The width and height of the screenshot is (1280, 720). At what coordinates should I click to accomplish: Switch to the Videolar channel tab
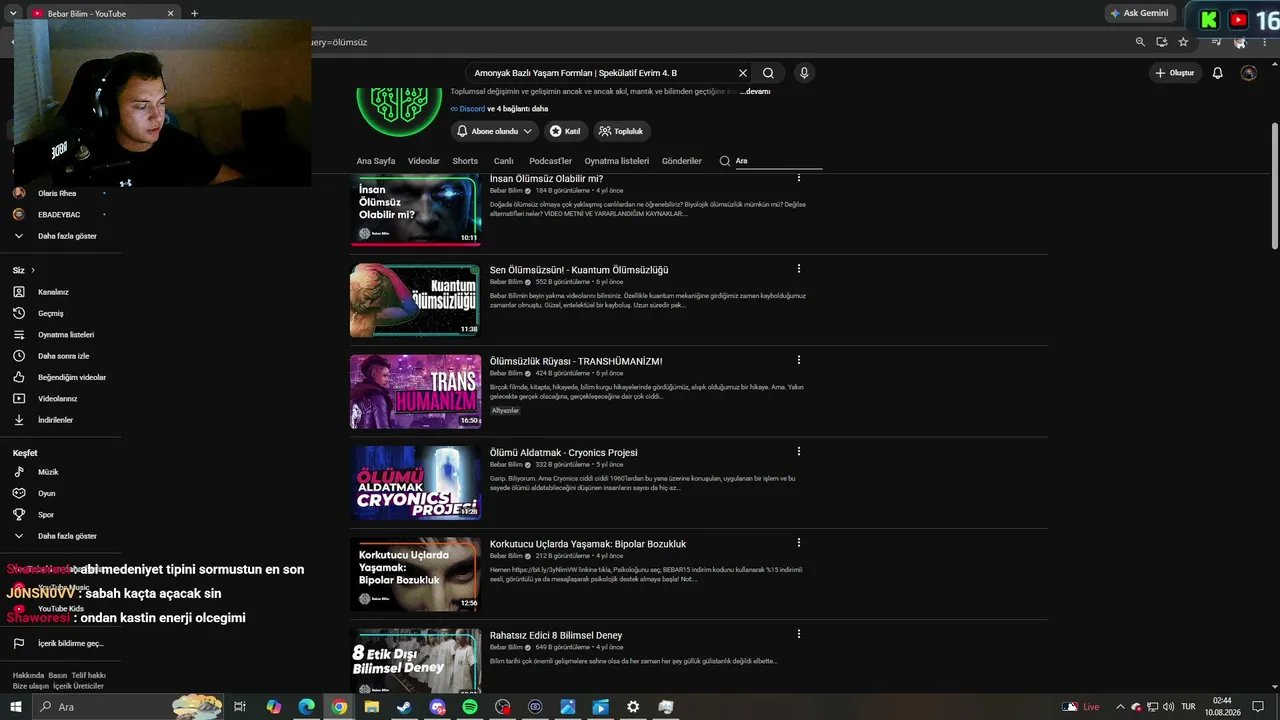coord(424,161)
